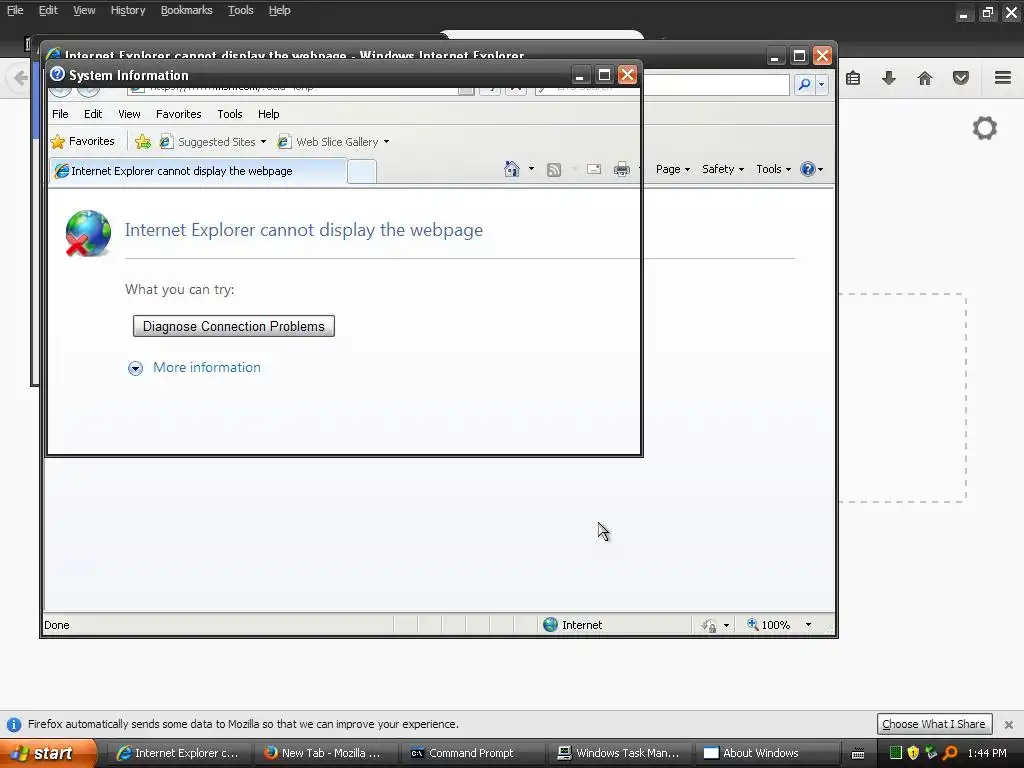Screen dimensions: 1024x768
Task: Click the info icon in Firefox notification bar
Action: [13, 724]
